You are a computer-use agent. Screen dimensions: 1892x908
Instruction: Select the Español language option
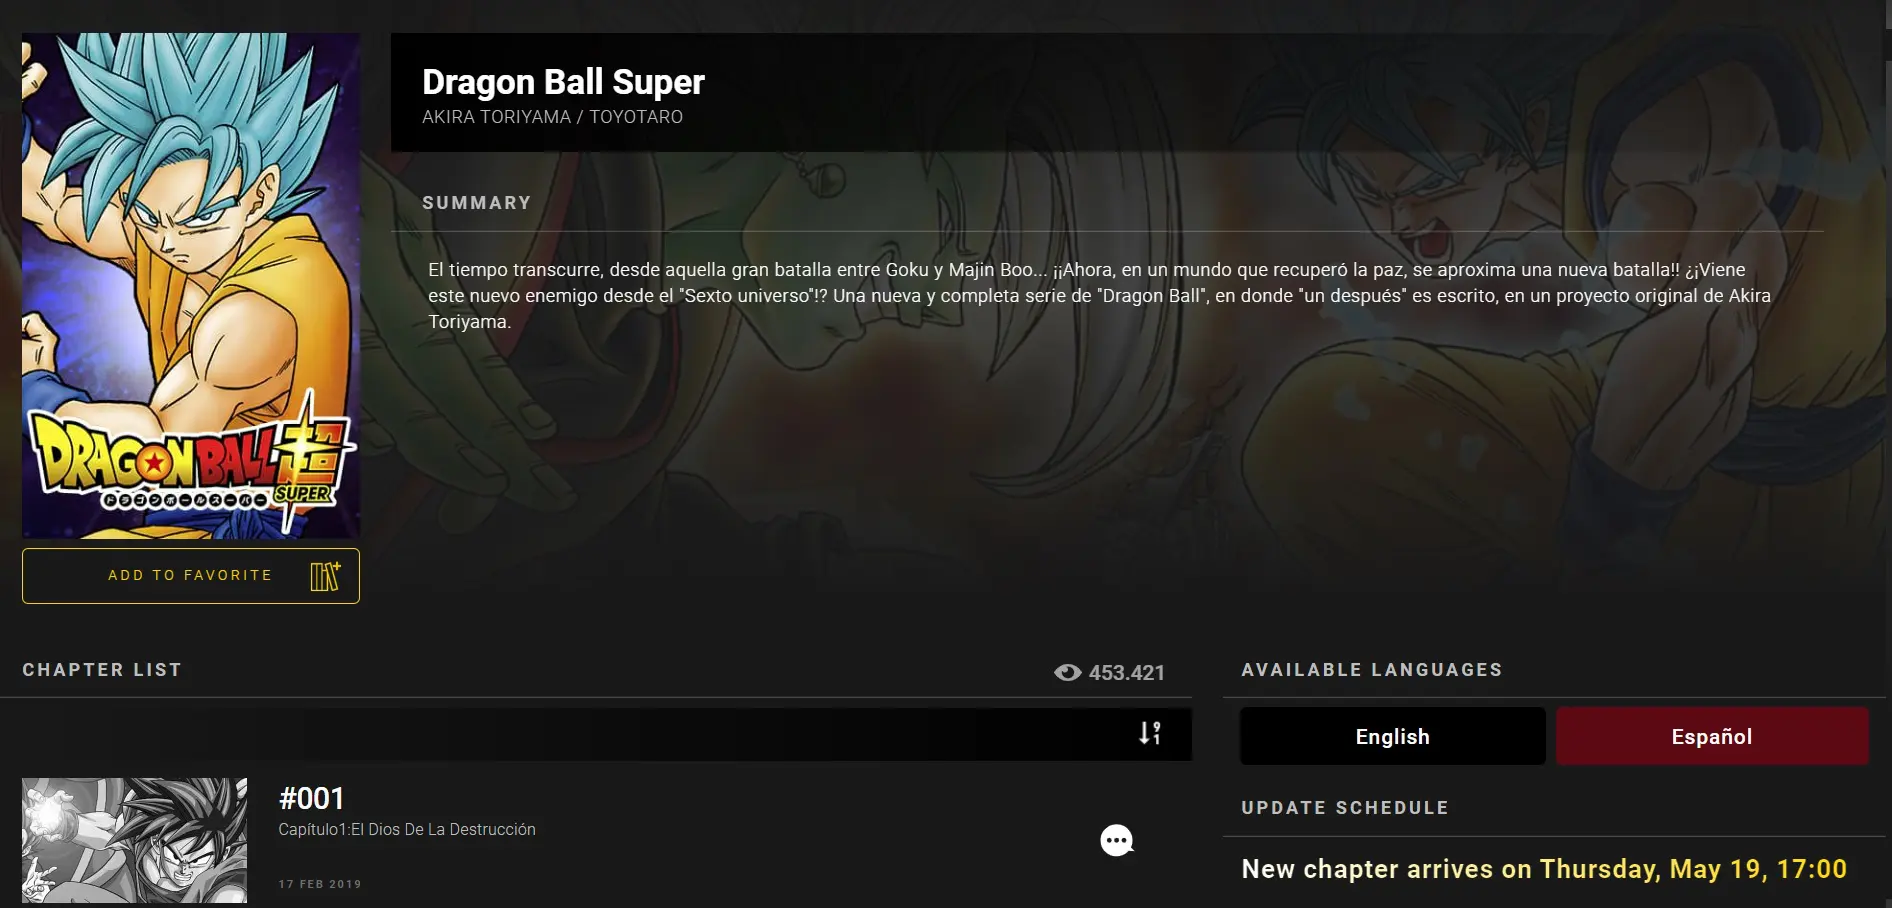1712,736
